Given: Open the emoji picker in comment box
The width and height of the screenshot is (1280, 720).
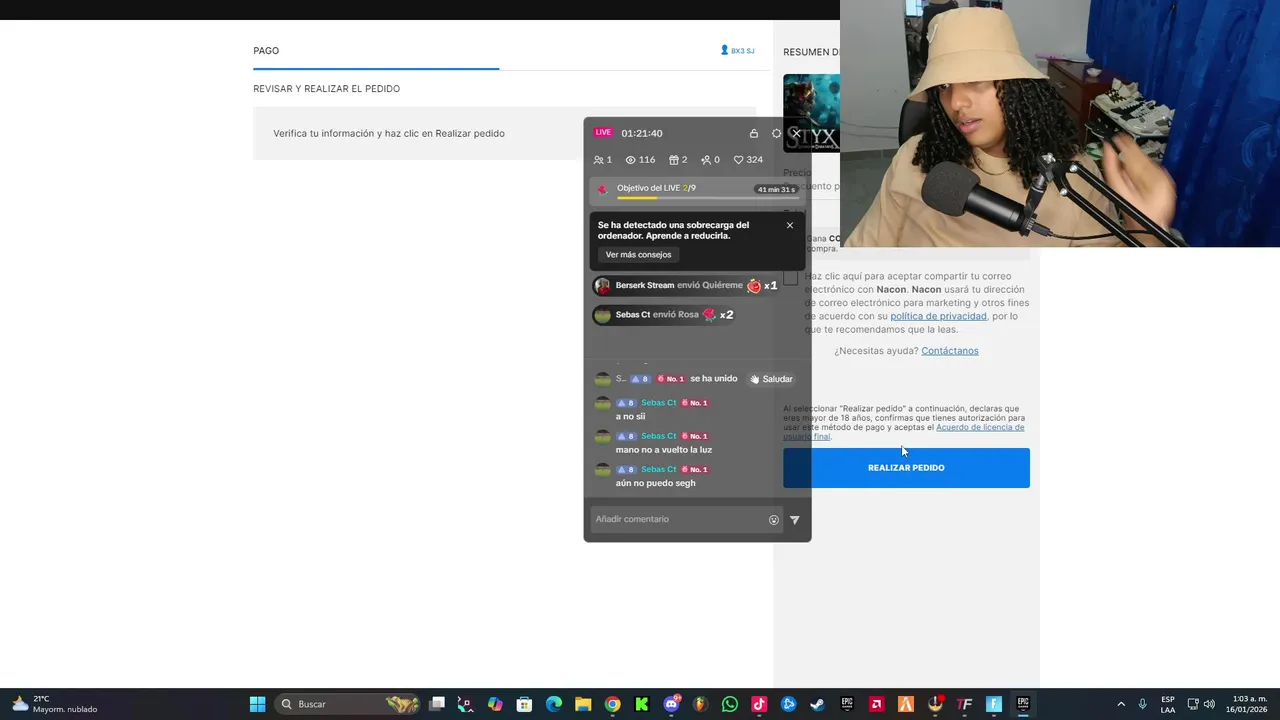Looking at the screenshot, I should [774, 520].
